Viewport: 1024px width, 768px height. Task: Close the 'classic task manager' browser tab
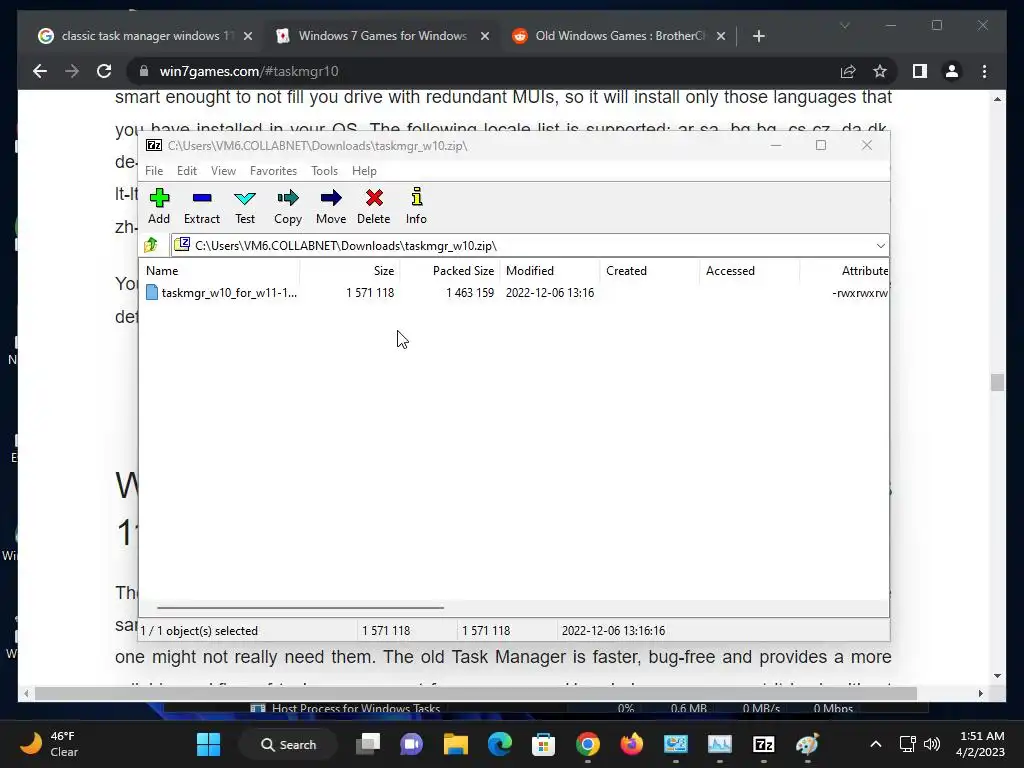point(248,36)
